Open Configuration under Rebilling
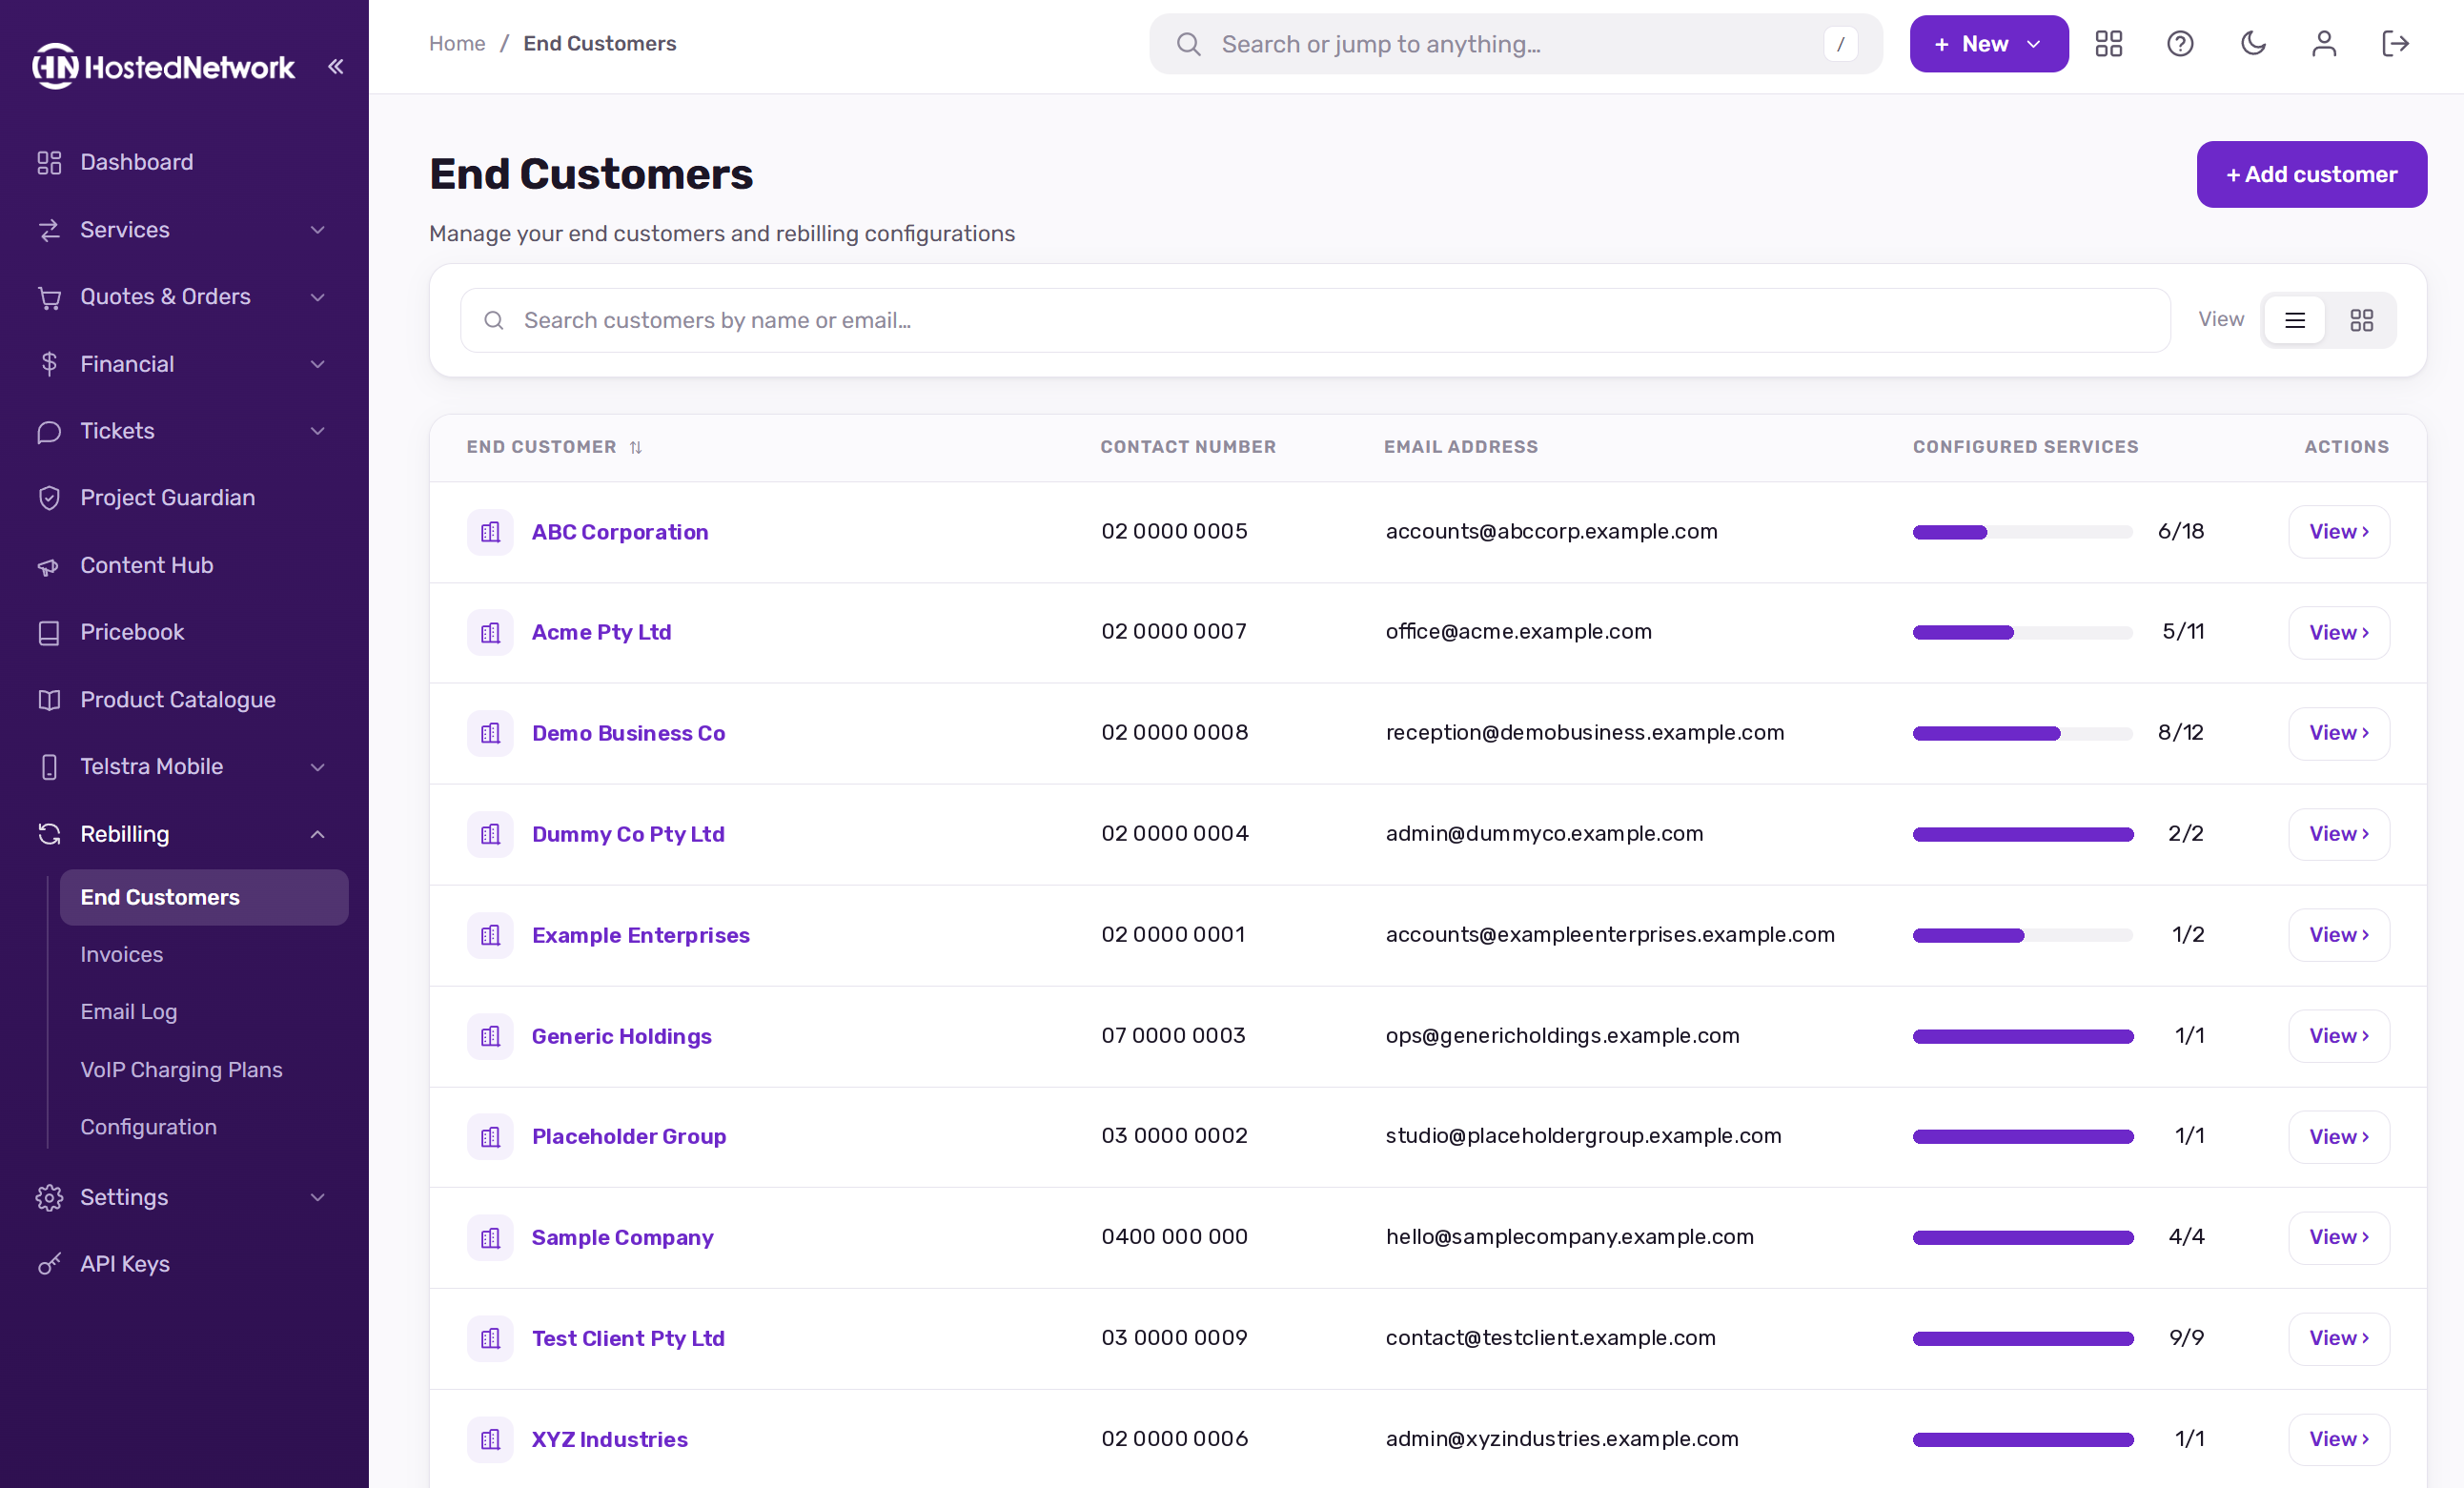Image resolution: width=2464 pixels, height=1488 pixels. pos(148,1127)
